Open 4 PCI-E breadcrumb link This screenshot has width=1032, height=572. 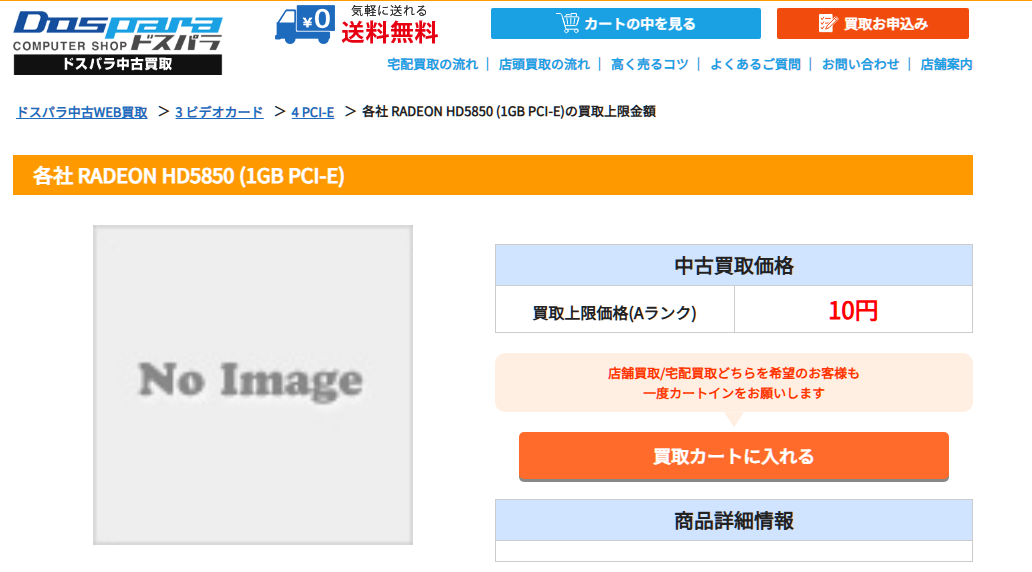(312, 112)
